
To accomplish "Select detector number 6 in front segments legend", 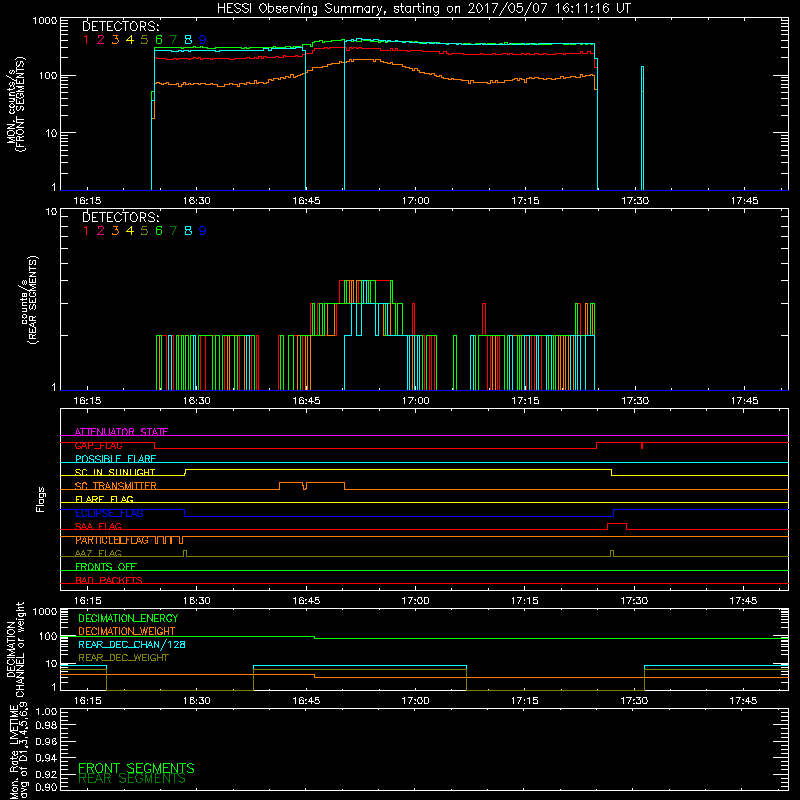I will point(159,40).
